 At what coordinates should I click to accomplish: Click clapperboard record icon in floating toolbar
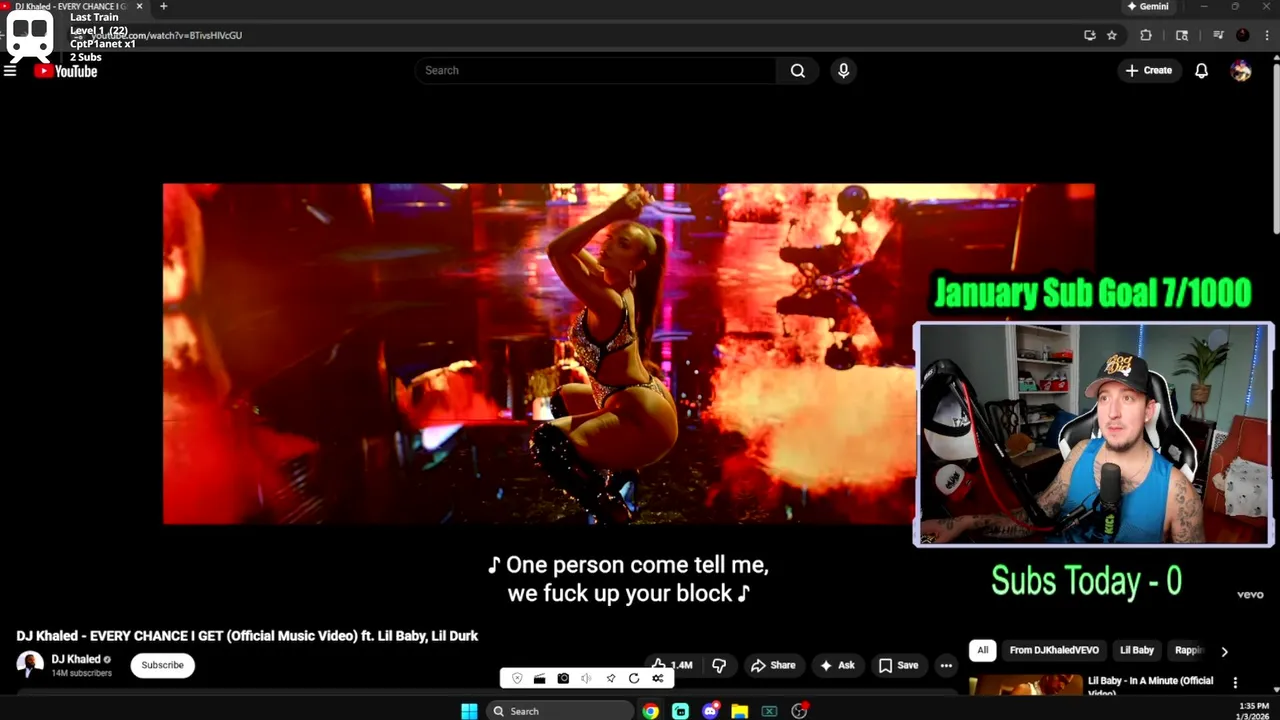pyautogui.click(x=539, y=678)
